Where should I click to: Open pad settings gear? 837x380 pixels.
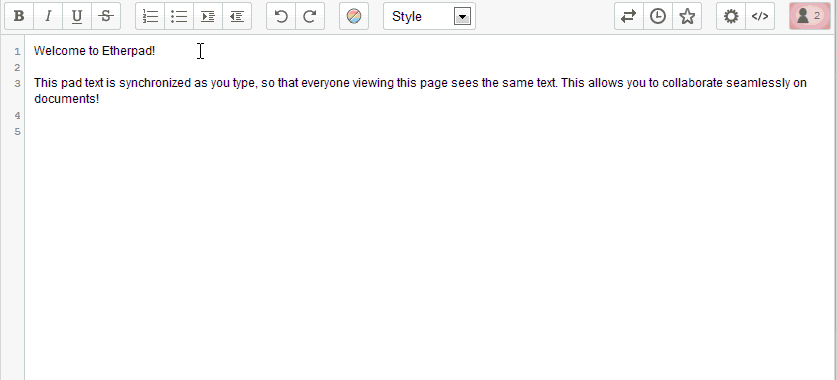(x=731, y=16)
